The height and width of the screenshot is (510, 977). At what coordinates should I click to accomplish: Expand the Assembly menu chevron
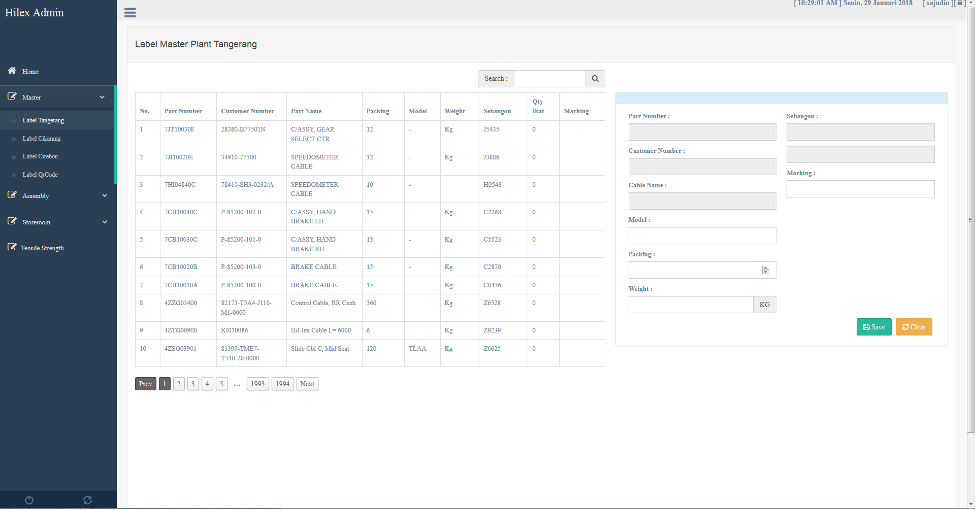(104, 195)
